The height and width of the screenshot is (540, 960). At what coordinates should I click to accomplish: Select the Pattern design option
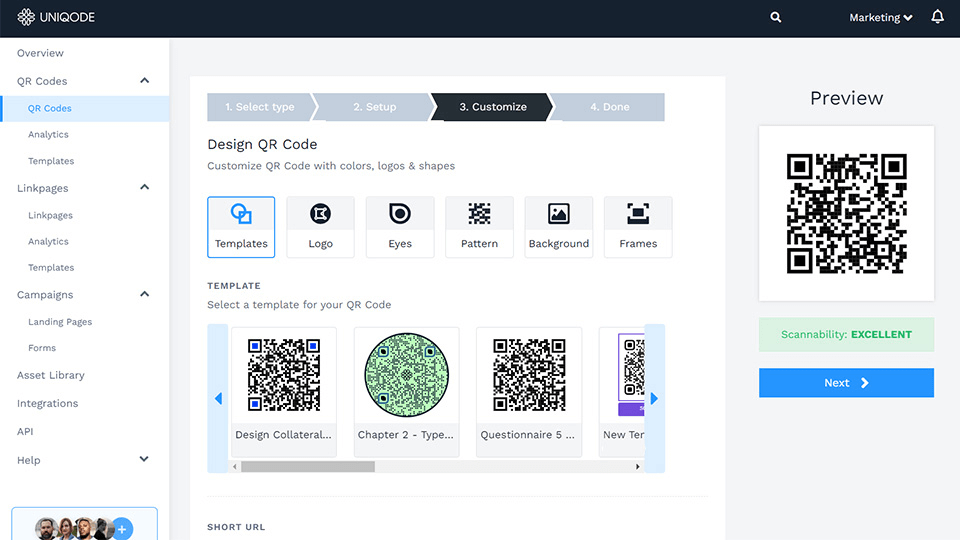point(479,227)
